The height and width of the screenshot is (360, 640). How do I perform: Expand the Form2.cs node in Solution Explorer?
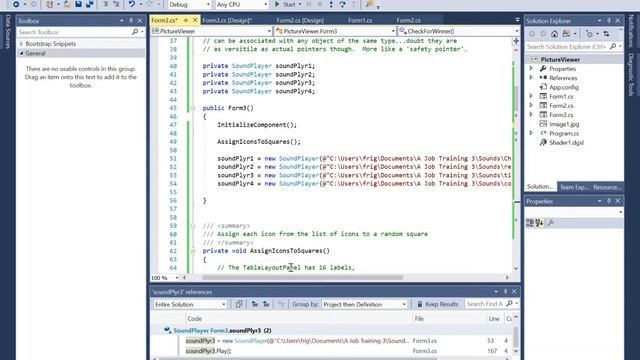tap(531, 105)
